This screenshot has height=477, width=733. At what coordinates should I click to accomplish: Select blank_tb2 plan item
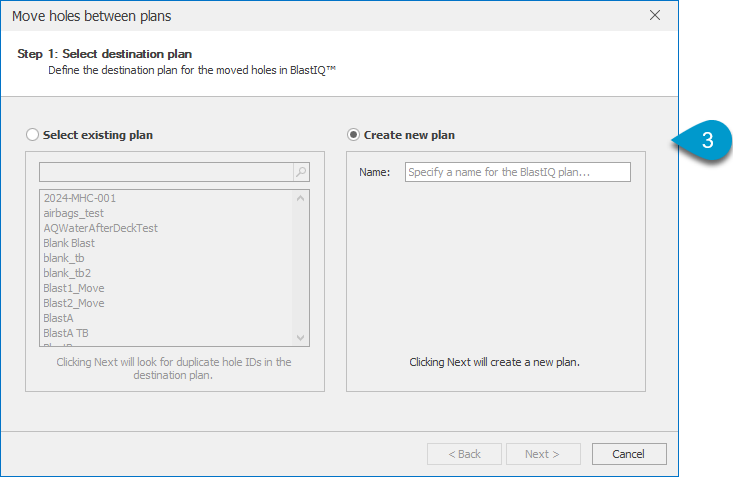tap(67, 273)
